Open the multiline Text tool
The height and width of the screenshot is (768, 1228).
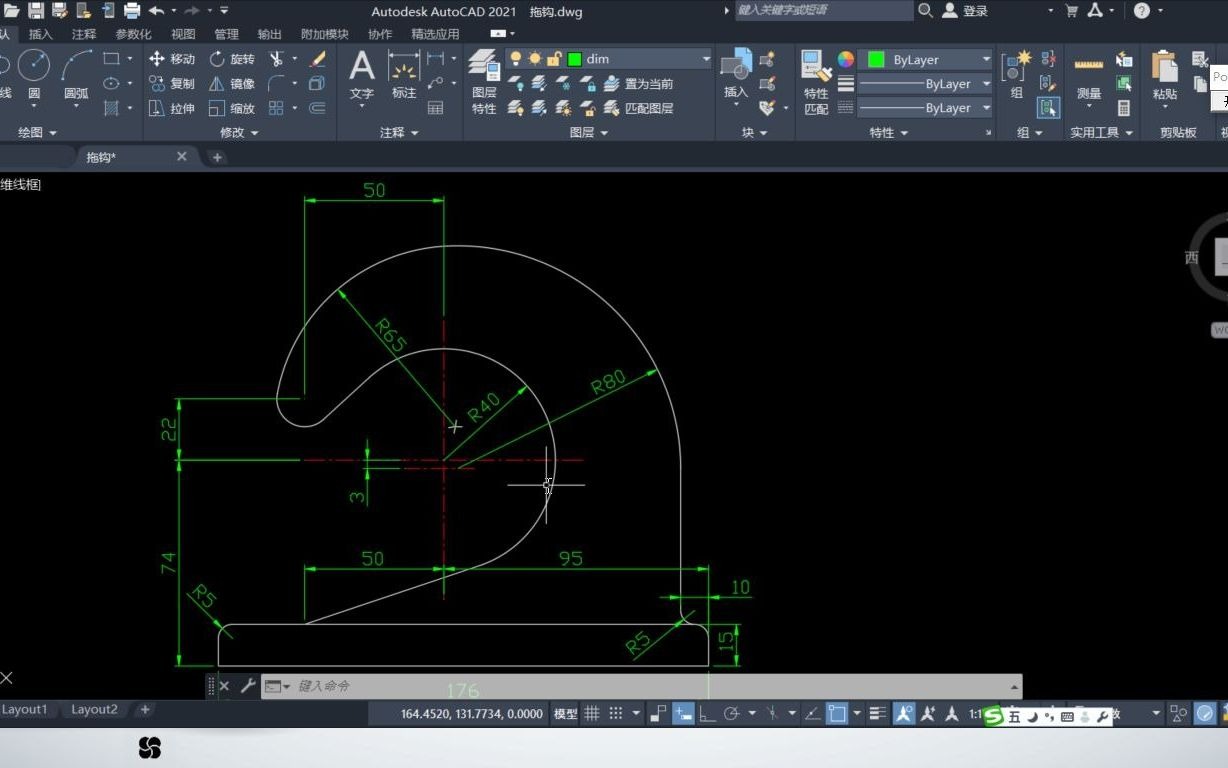361,70
